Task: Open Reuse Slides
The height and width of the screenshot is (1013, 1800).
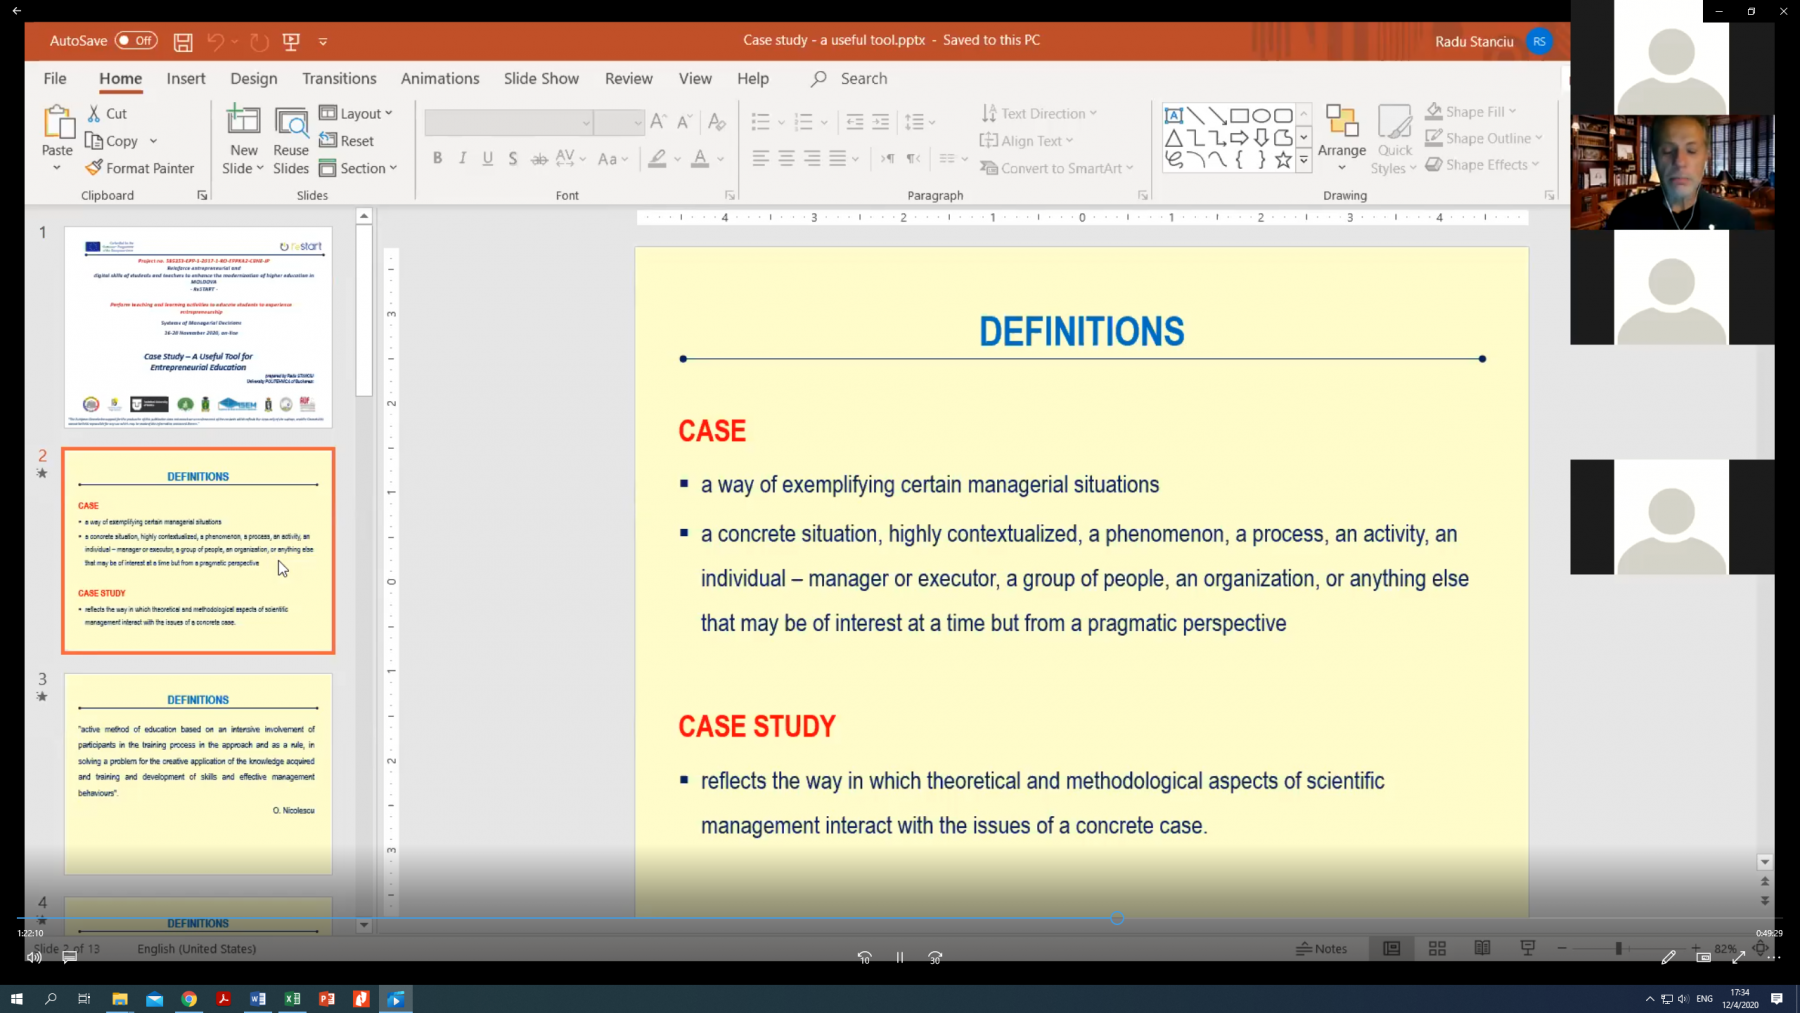Action: click(x=291, y=141)
